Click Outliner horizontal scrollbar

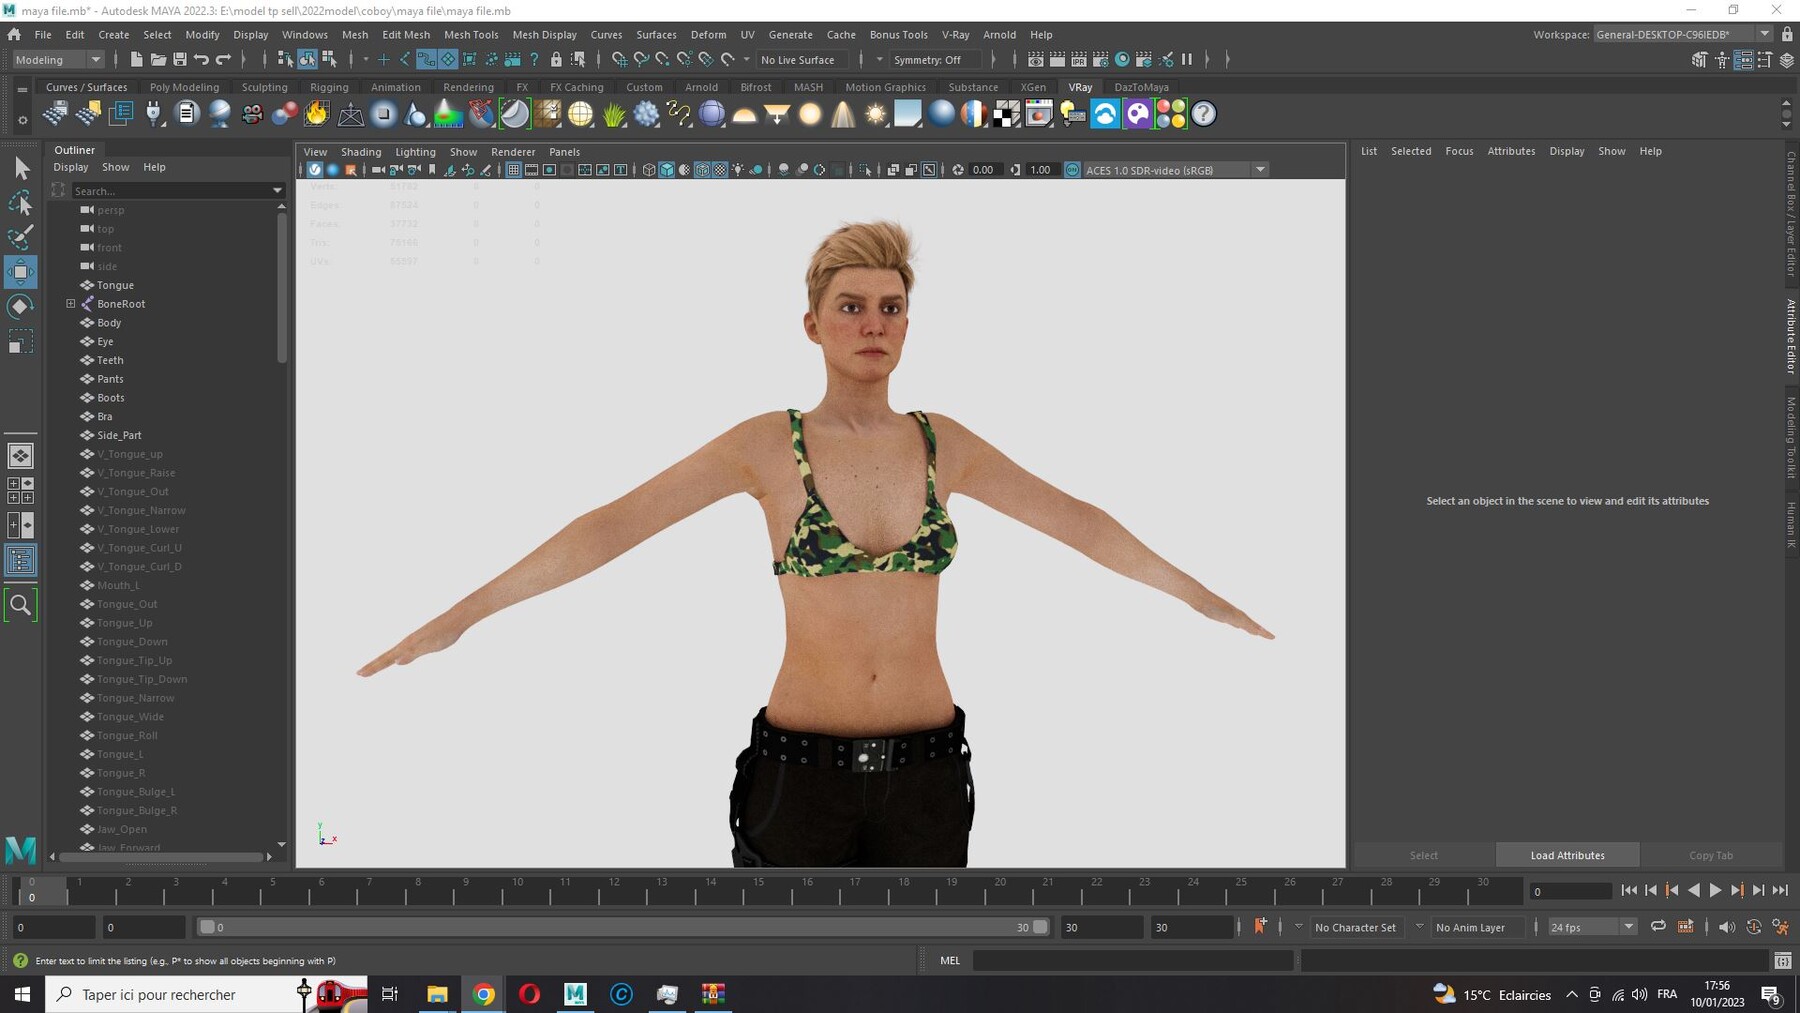[161, 857]
